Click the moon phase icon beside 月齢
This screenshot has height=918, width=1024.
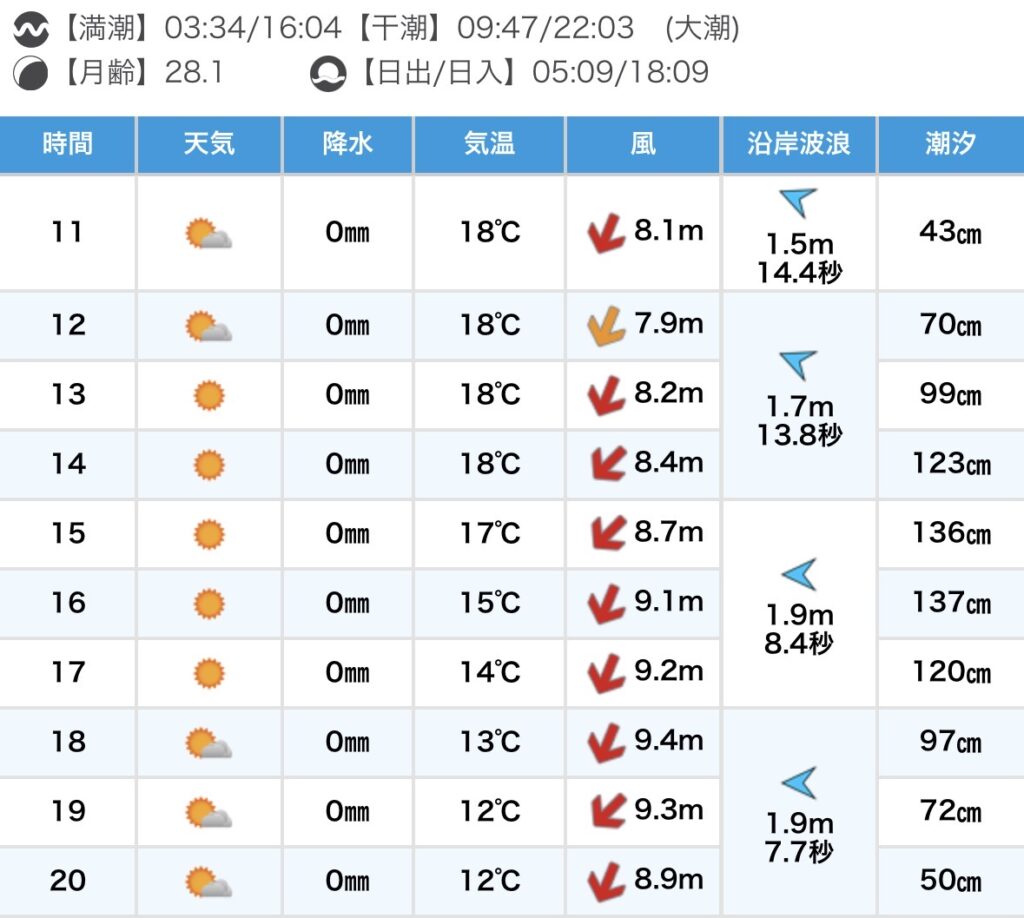click(x=29, y=73)
